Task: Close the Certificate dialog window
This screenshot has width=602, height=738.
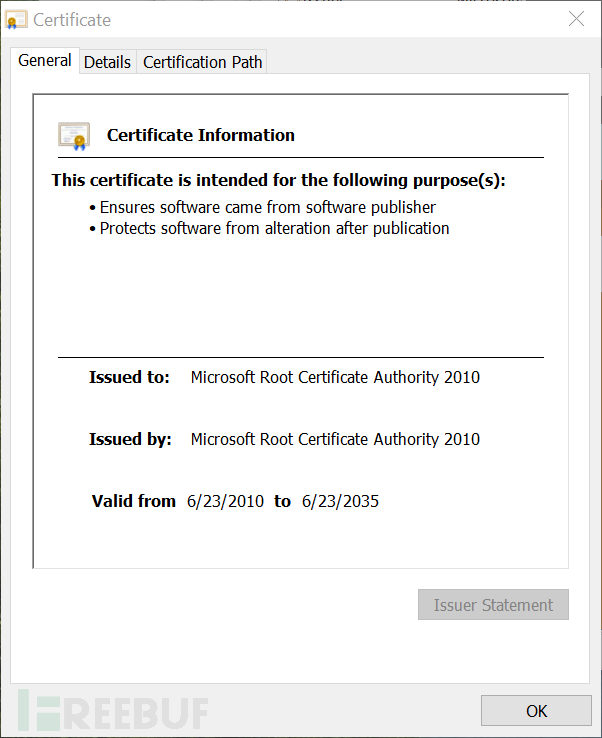Action: 576,19
